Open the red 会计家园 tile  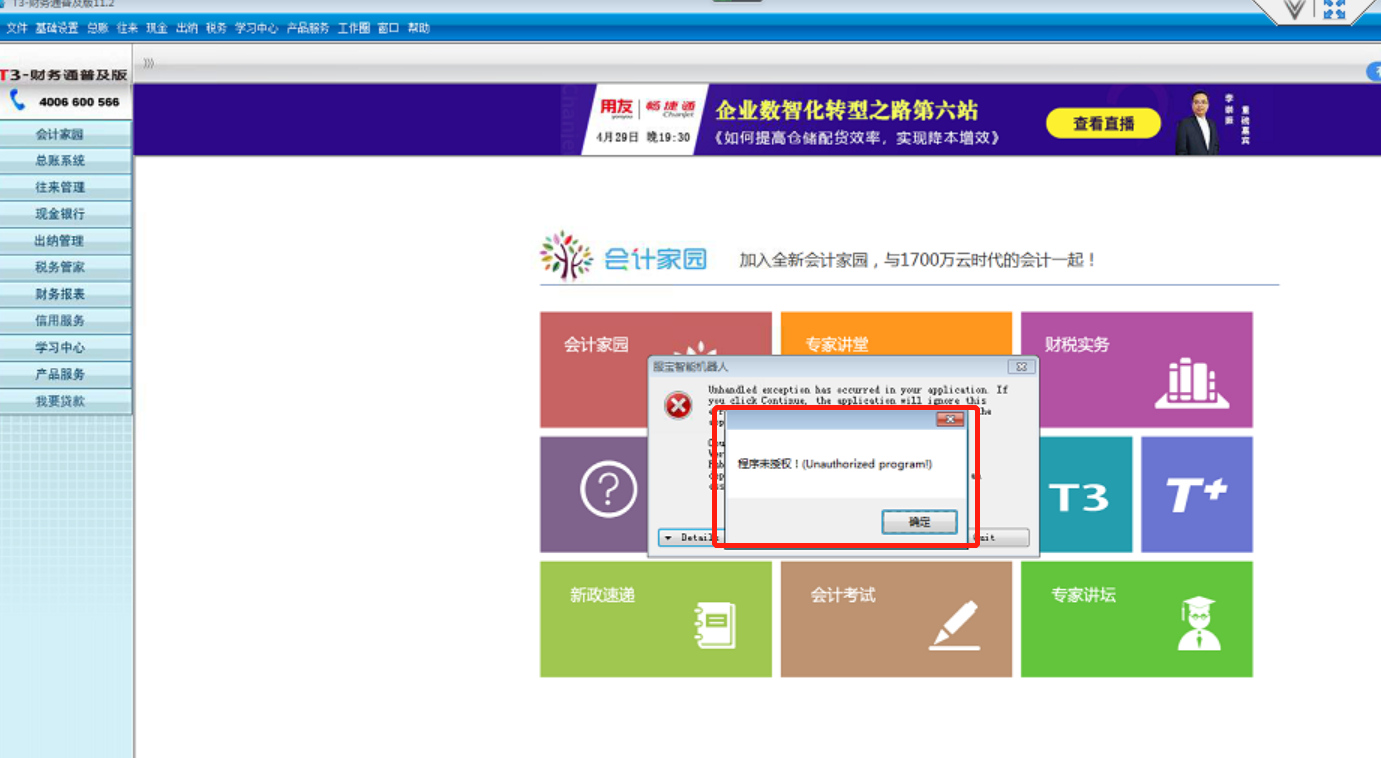pyautogui.click(x=656, y=370)
